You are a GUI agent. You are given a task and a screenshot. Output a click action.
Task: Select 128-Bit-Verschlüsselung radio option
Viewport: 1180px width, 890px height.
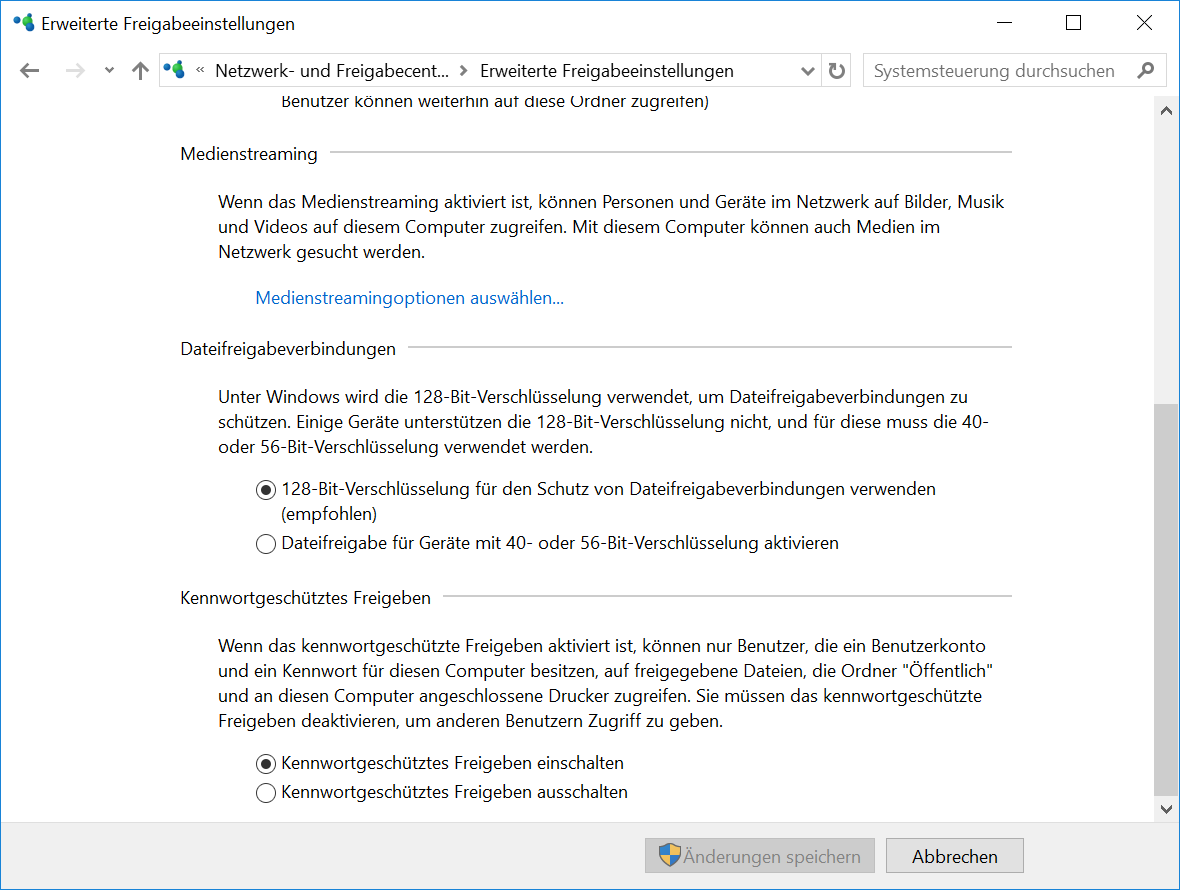[x=266, y=490]
